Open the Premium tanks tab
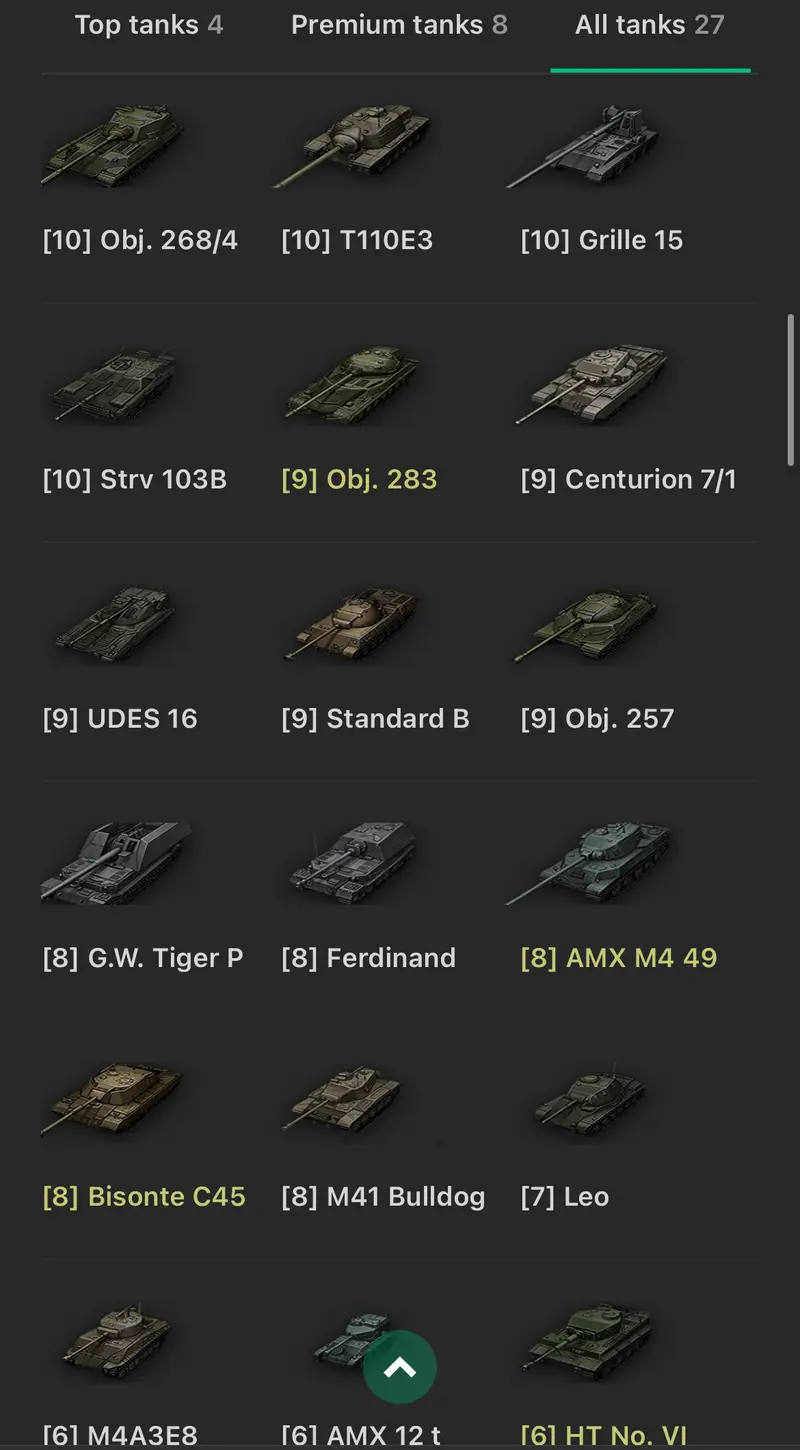800x1450 pixels. pos(399,25)
